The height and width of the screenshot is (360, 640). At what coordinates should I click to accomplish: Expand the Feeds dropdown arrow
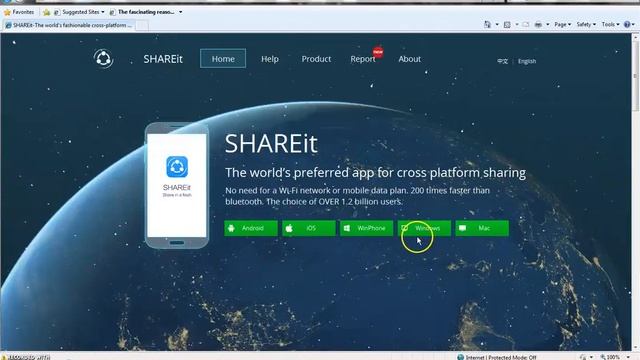tap(516, 24)
